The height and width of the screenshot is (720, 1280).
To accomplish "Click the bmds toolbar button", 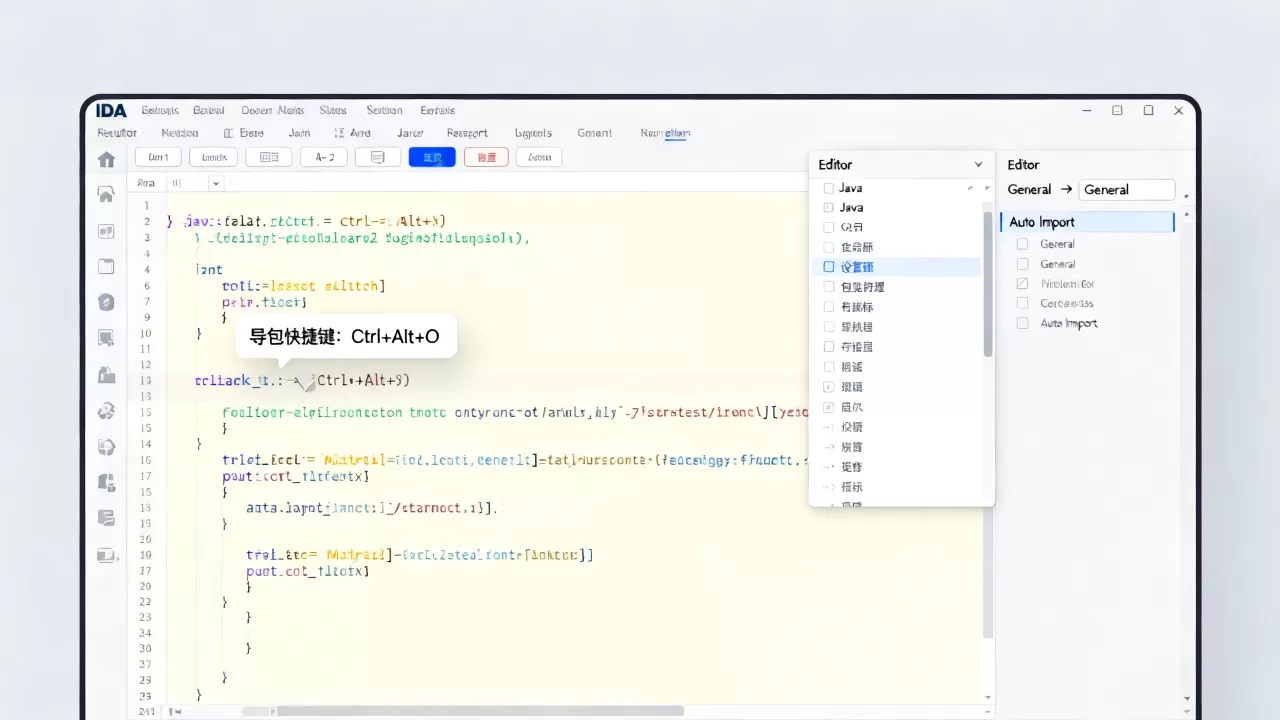I will [x=214, y=157].
